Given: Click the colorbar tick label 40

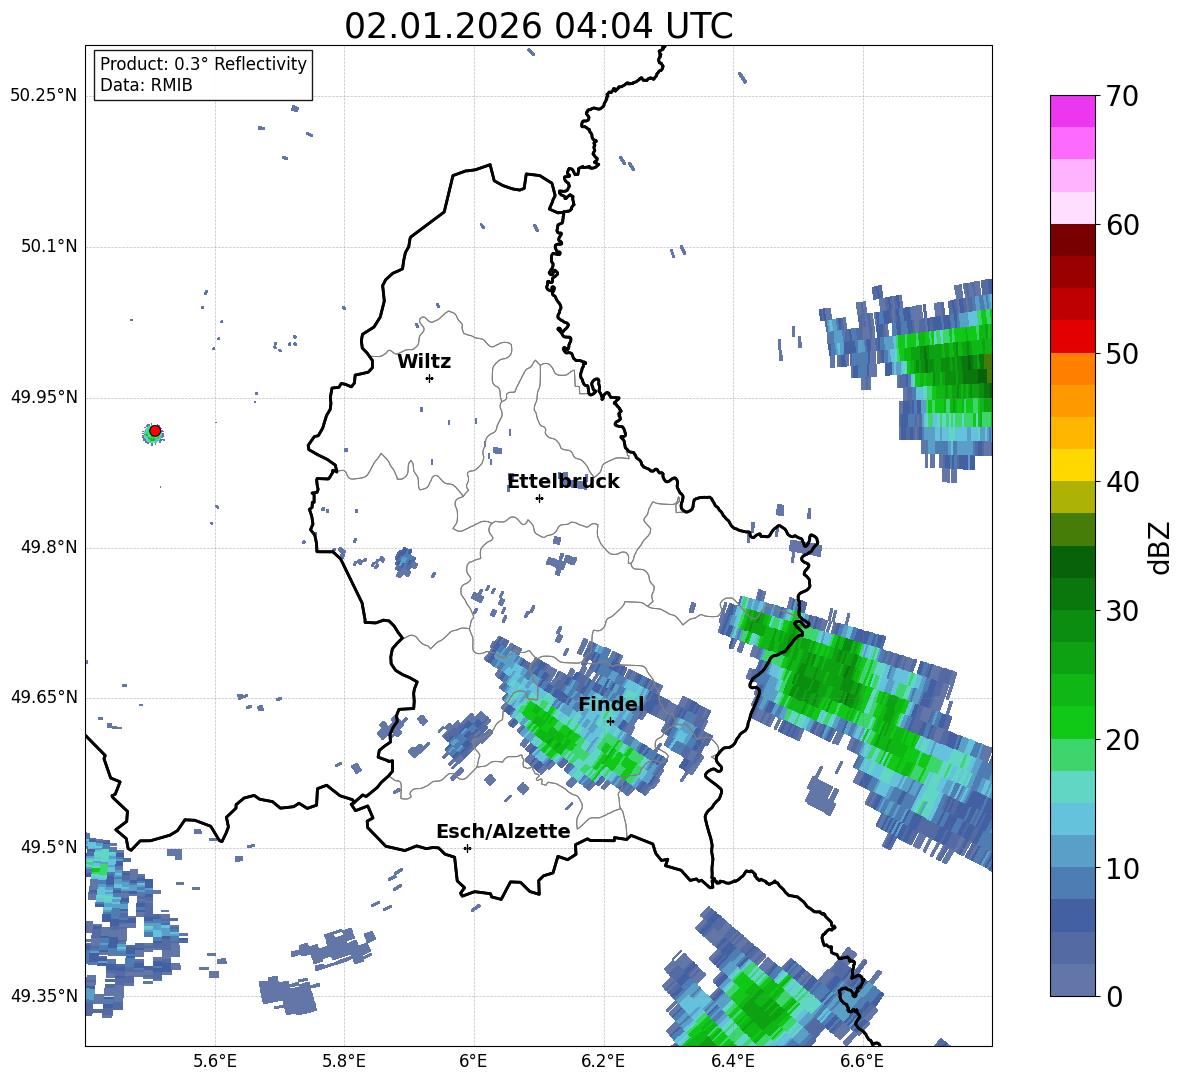Looking at the screenshot, I should 1122,482.
